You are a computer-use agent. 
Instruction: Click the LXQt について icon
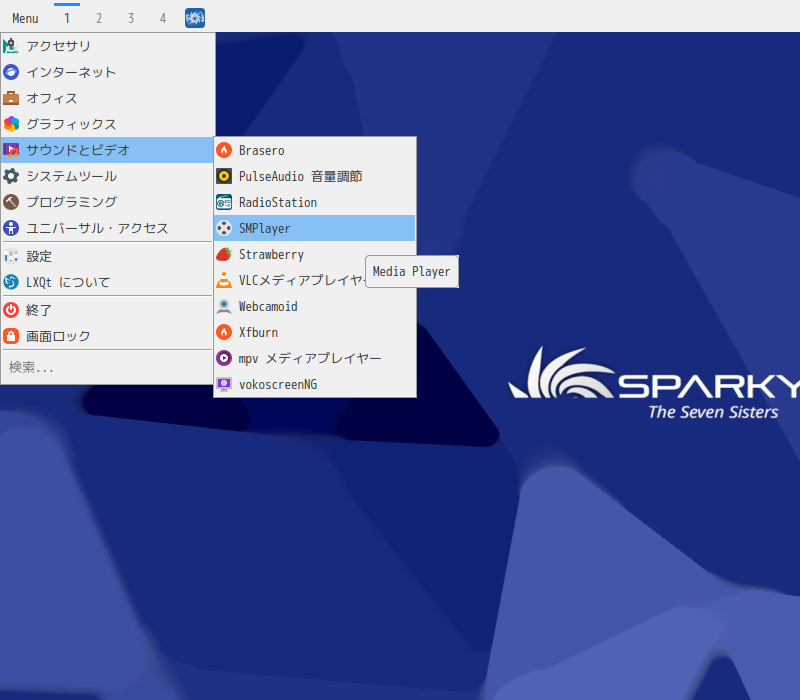pyautogui.click(x=11, y=282)
